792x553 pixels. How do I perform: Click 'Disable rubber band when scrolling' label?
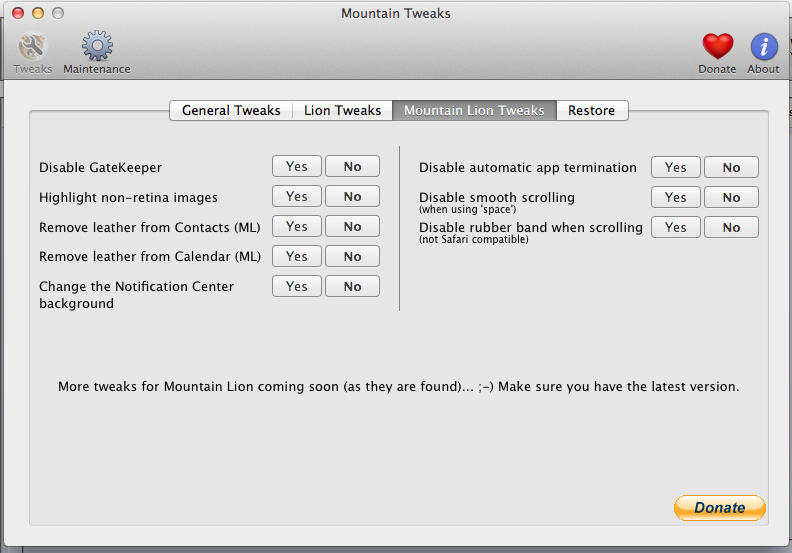tap(531, 227)
